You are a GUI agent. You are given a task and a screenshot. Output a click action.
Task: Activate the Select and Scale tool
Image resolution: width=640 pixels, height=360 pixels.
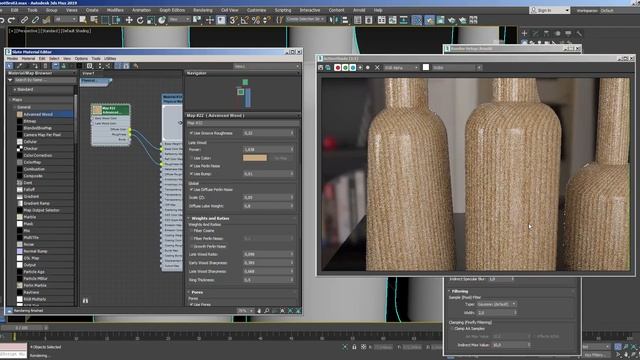[x=151, y=20]
